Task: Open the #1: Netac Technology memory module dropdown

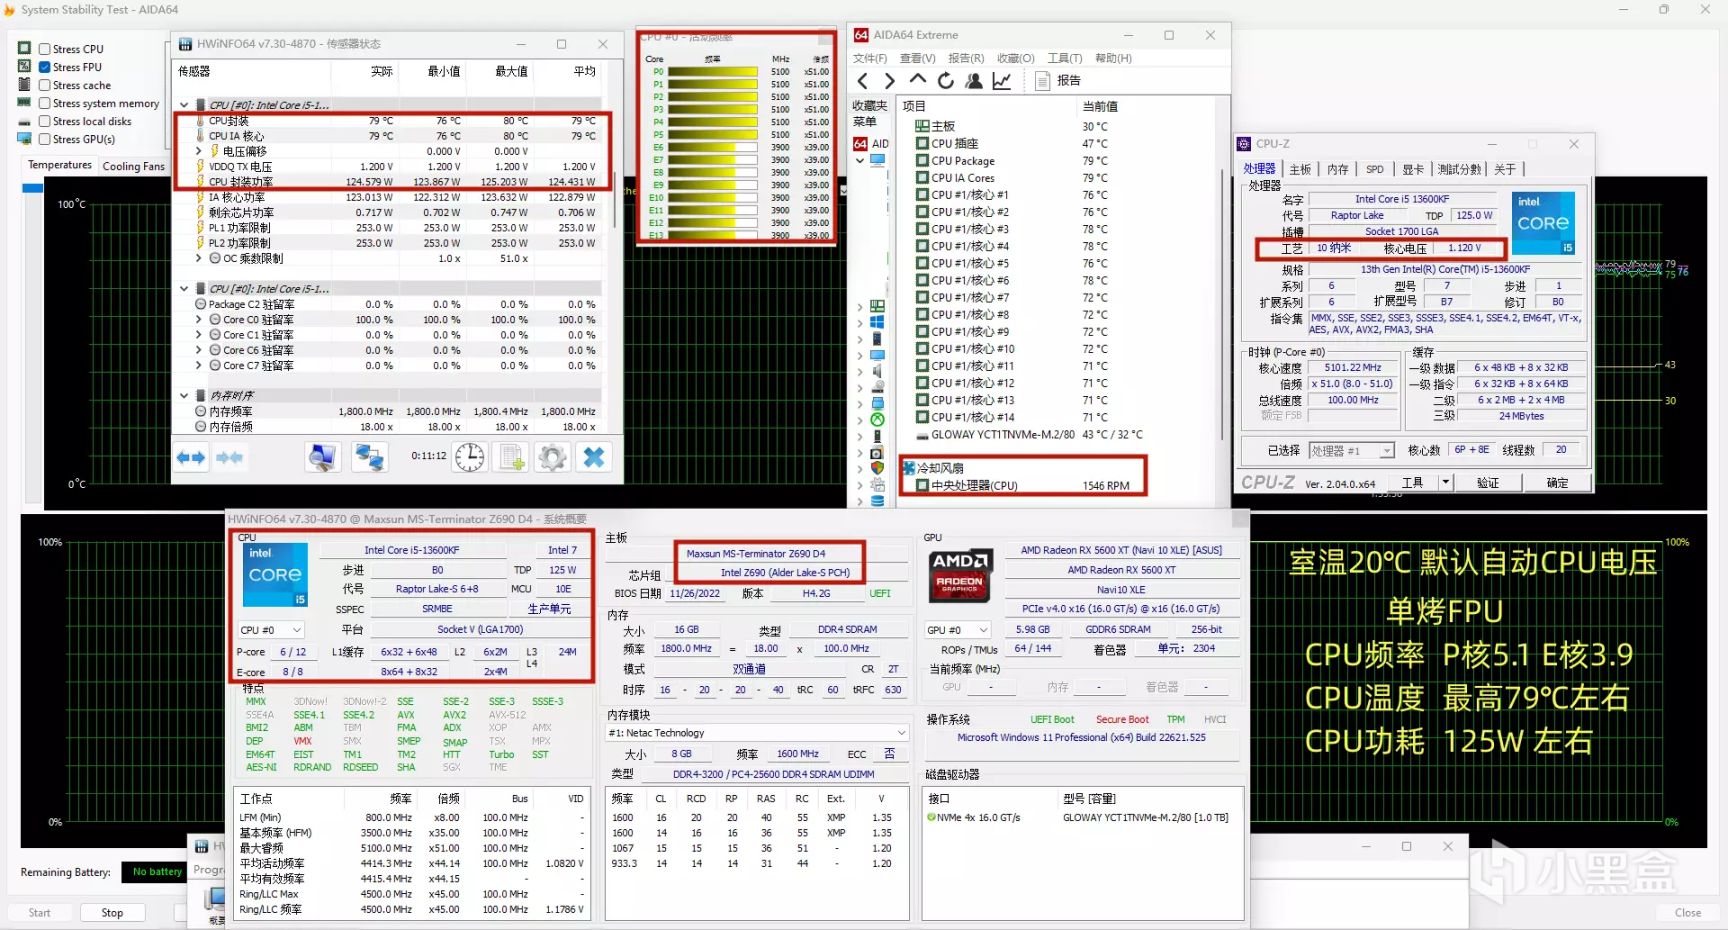Action: 757,733
